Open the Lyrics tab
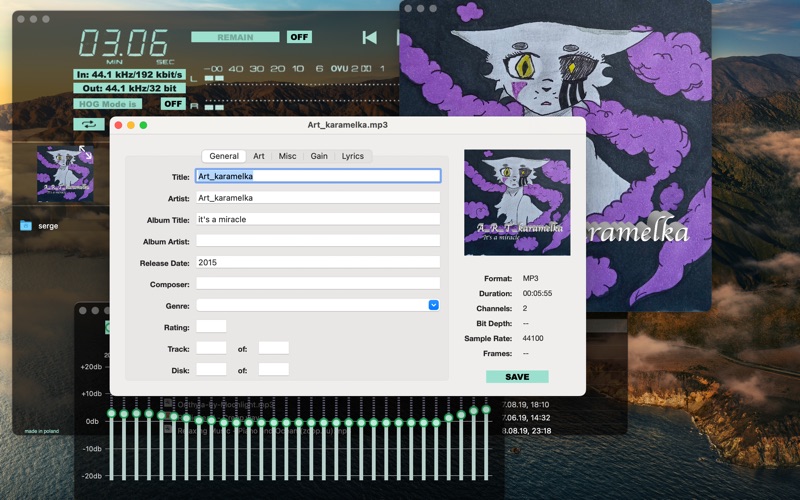Viewport: 800px width, 500px height. (x=353, y=156)
